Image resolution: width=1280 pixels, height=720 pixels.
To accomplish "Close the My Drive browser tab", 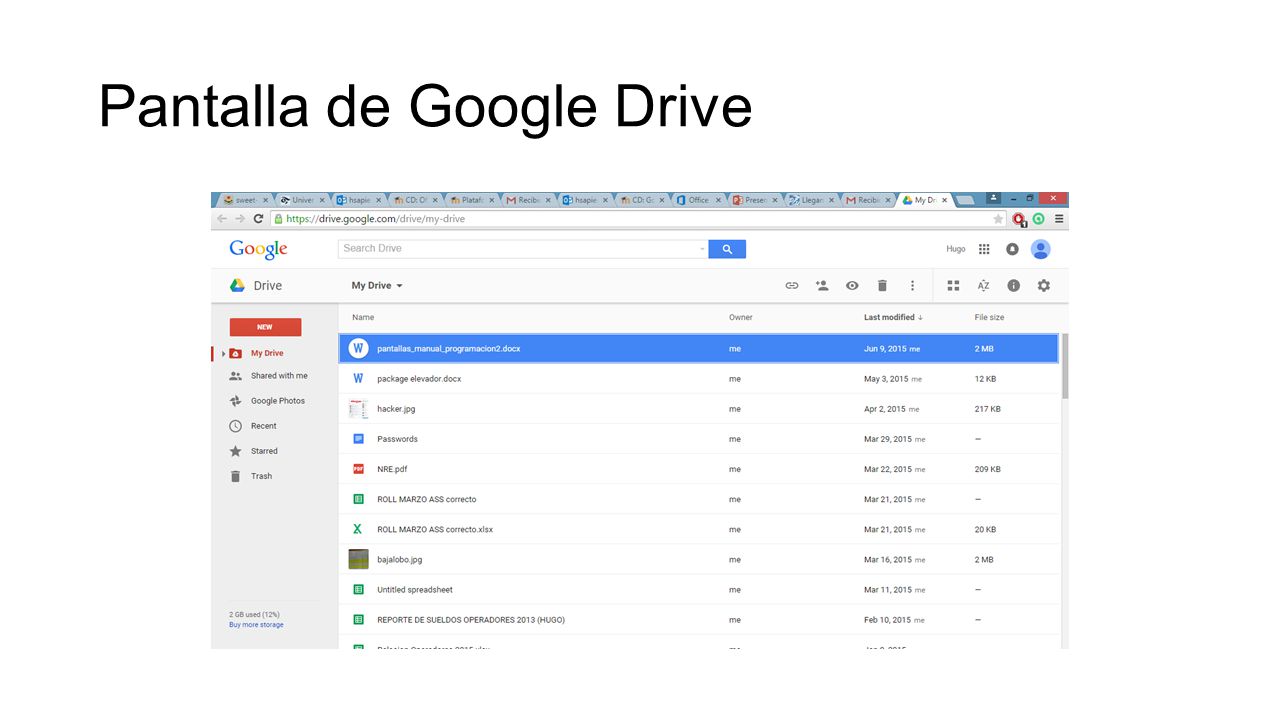I will [x=944, y=200].
